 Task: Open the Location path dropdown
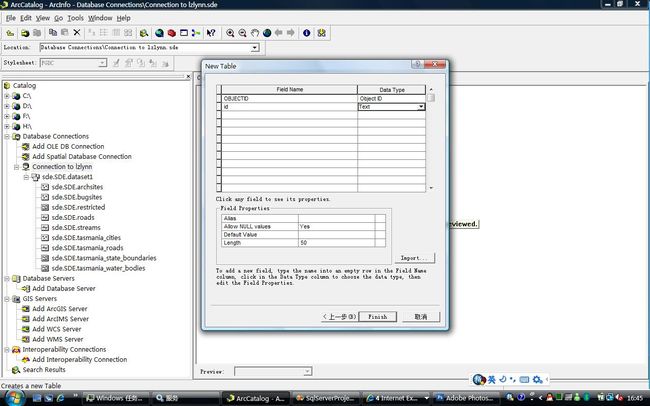pos(255,48)
